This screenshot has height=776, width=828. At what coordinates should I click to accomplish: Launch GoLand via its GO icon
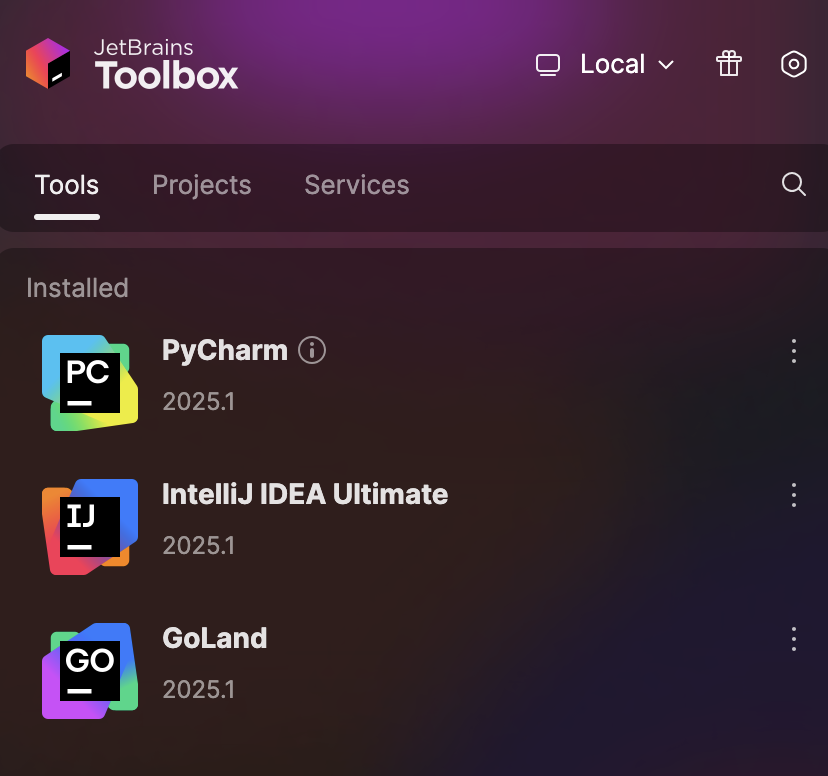coord(90,671)
